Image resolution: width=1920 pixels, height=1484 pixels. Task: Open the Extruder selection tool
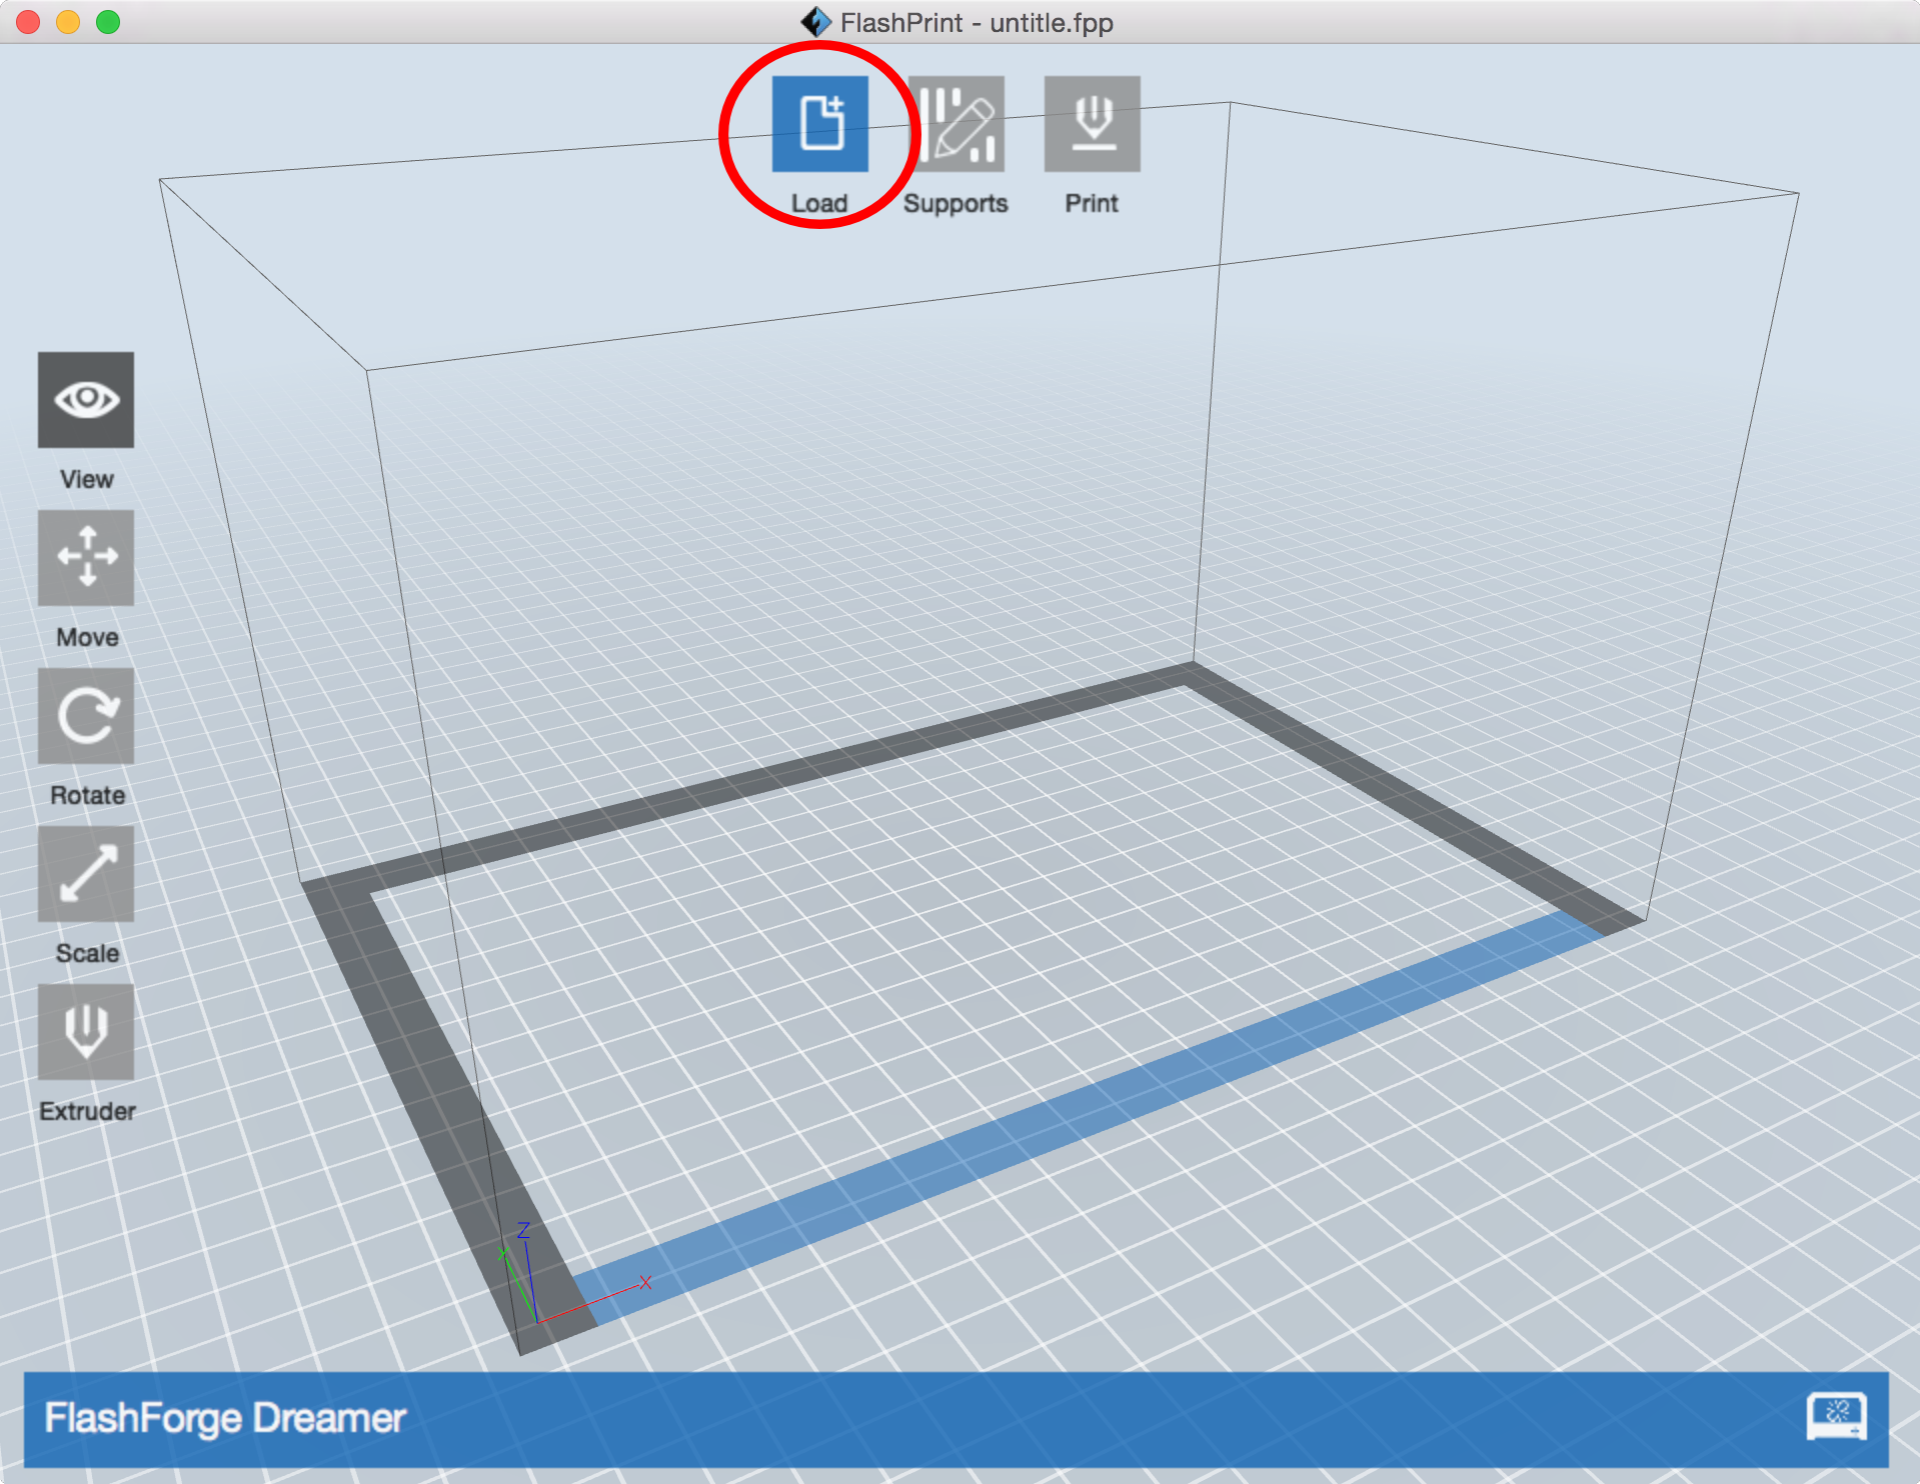pos(86,1032)
